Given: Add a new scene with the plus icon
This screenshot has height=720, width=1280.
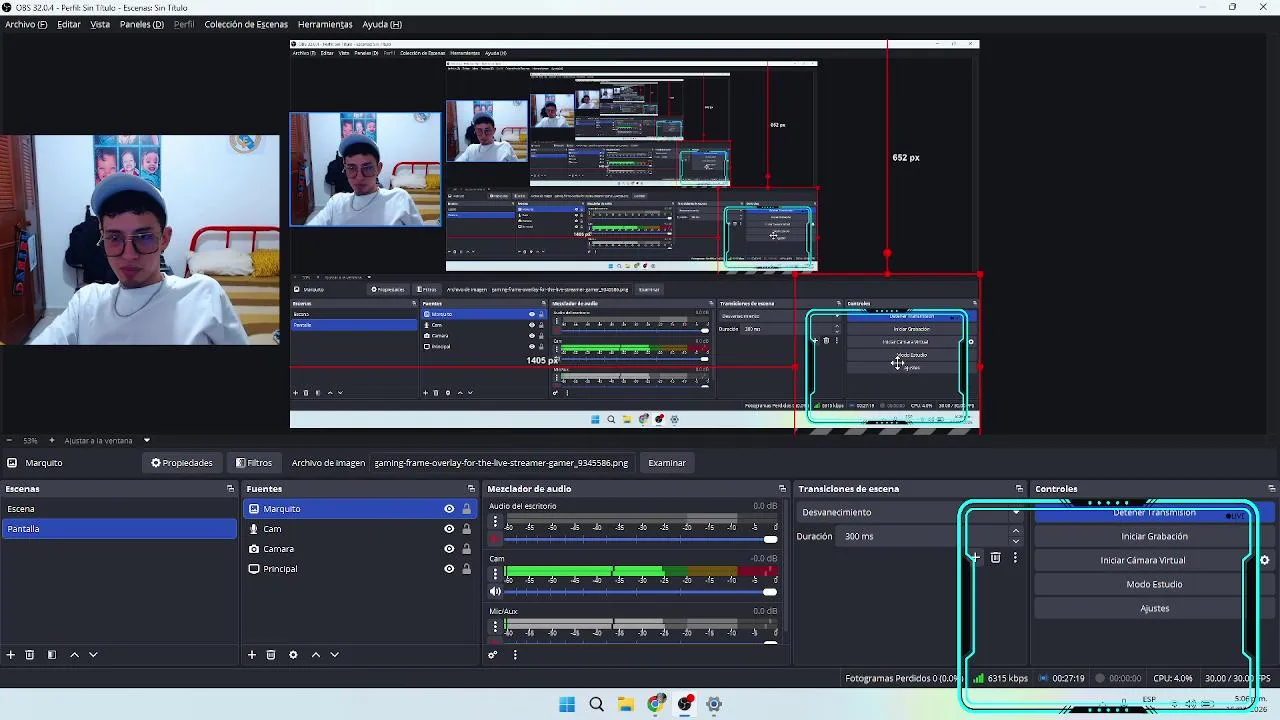Looking at the screenshot, I should click(x=11, y=655).
